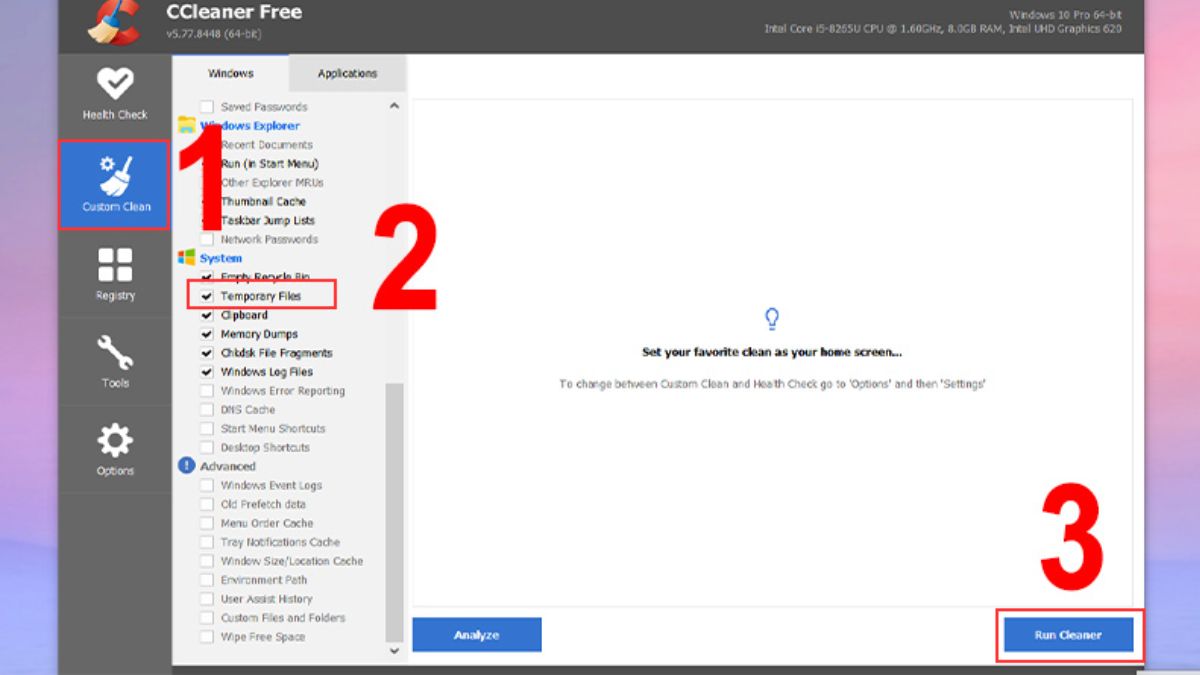Enable Window Size/Location Cache checkbox
The width and height of the screenshot is (1200, 675).
207,561
